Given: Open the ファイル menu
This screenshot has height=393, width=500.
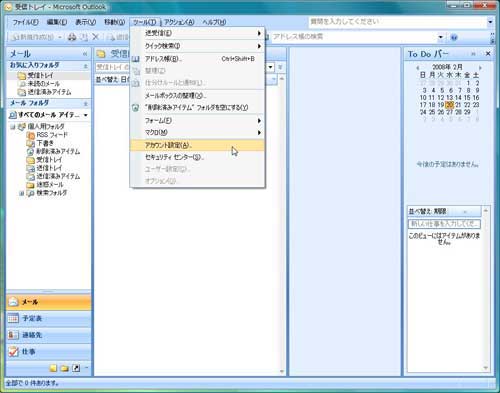Looking at the screenshot, I should 25,22.
